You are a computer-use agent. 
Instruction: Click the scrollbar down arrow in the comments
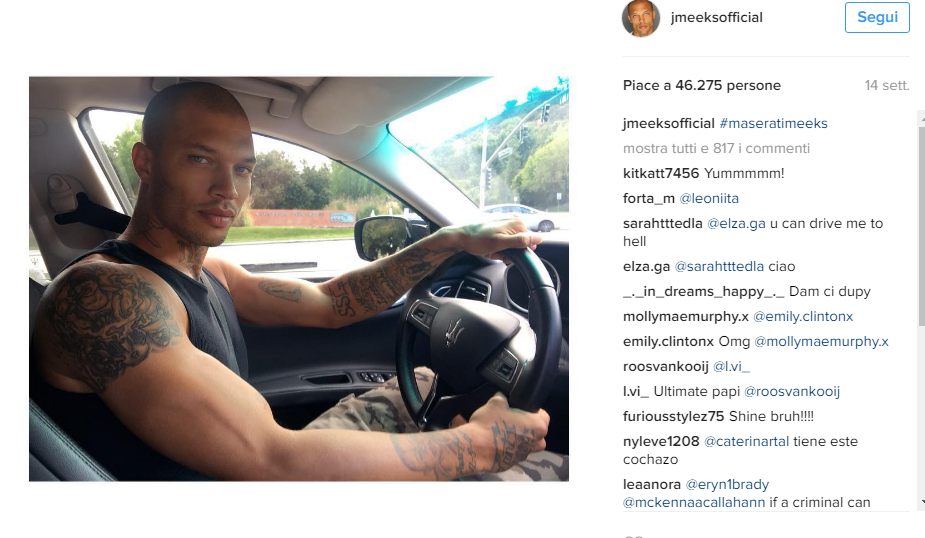[x=921, y=502]
